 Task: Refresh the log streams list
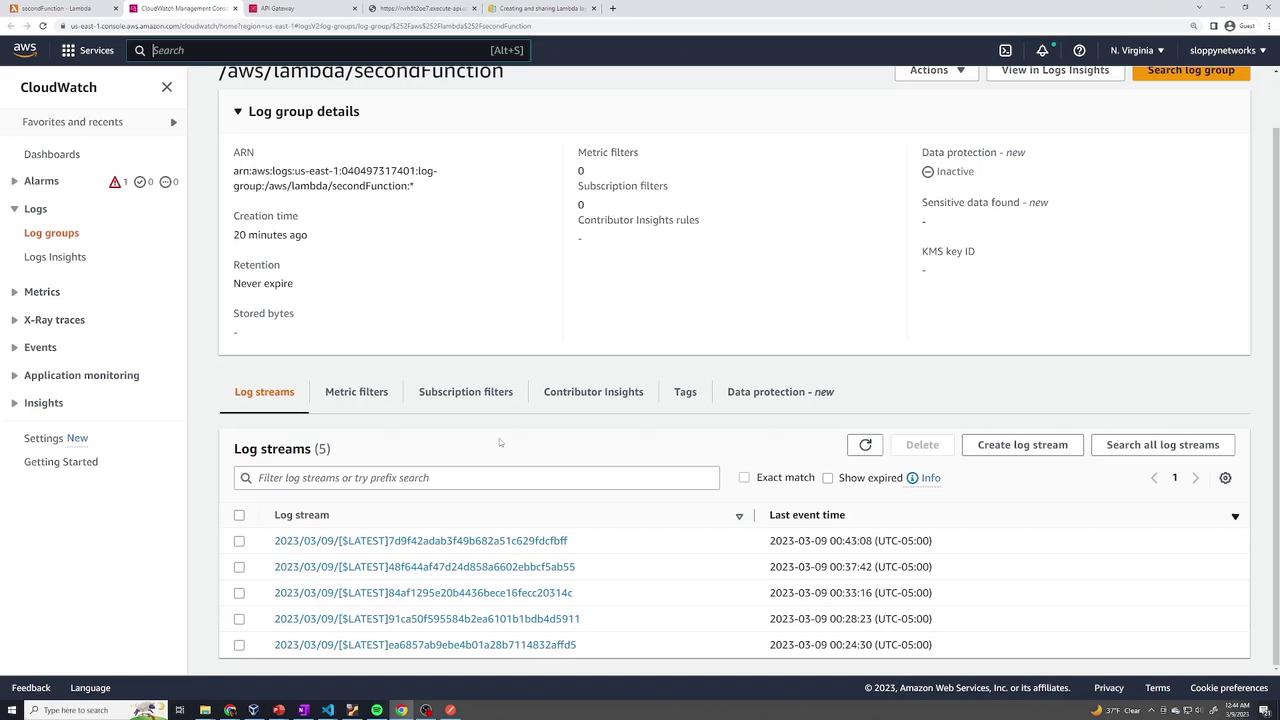865,445
